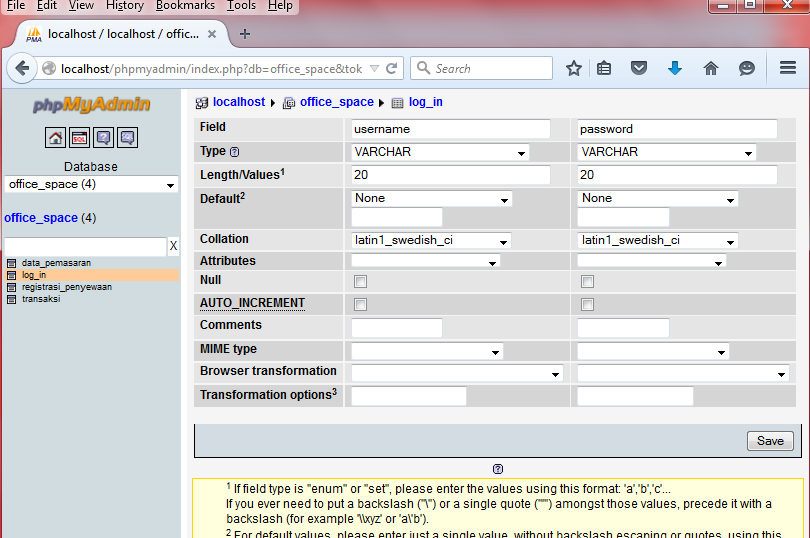The width and height of the screenshot is (810, 538).
Task: Click the table filter input in sidebar
Action: (86, 246)
